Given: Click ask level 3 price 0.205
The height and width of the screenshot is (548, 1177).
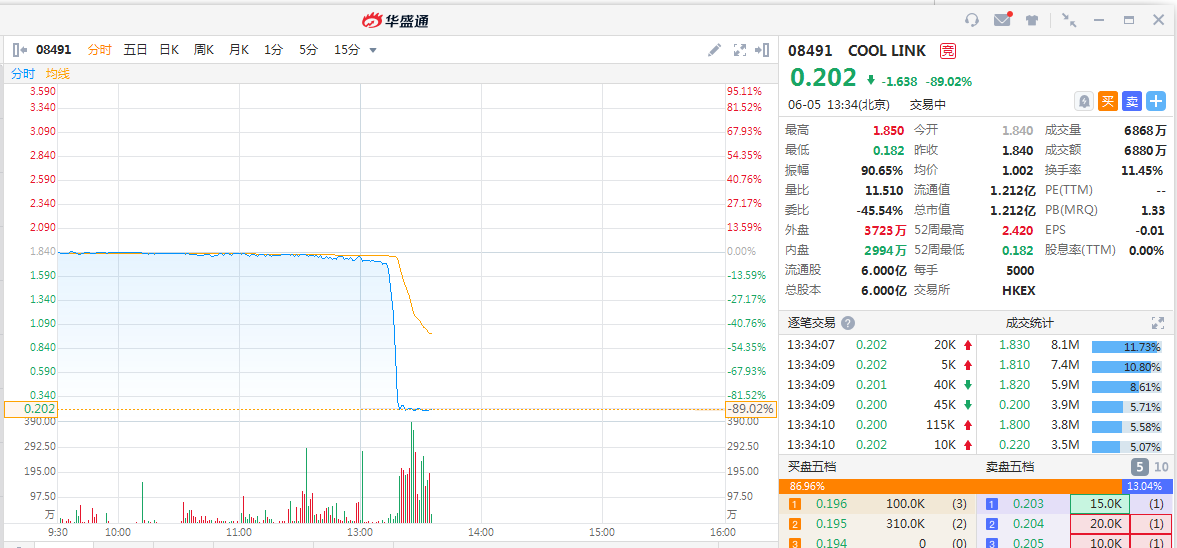Looking at the screenshot, I should click(x=1028, y=543).
